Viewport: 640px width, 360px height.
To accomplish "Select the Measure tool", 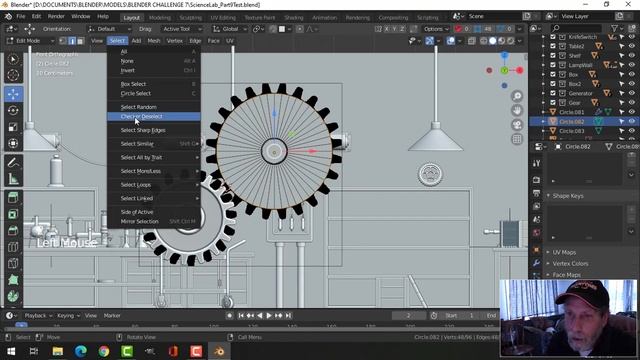I will (x=13, y=179).
